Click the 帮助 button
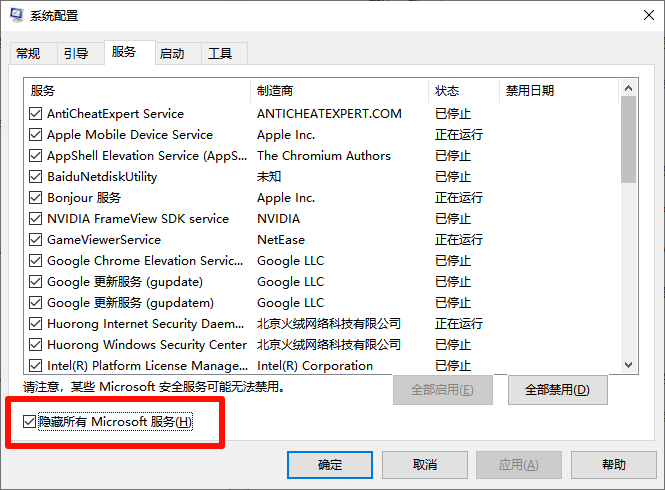 click(x=614, y=465)
